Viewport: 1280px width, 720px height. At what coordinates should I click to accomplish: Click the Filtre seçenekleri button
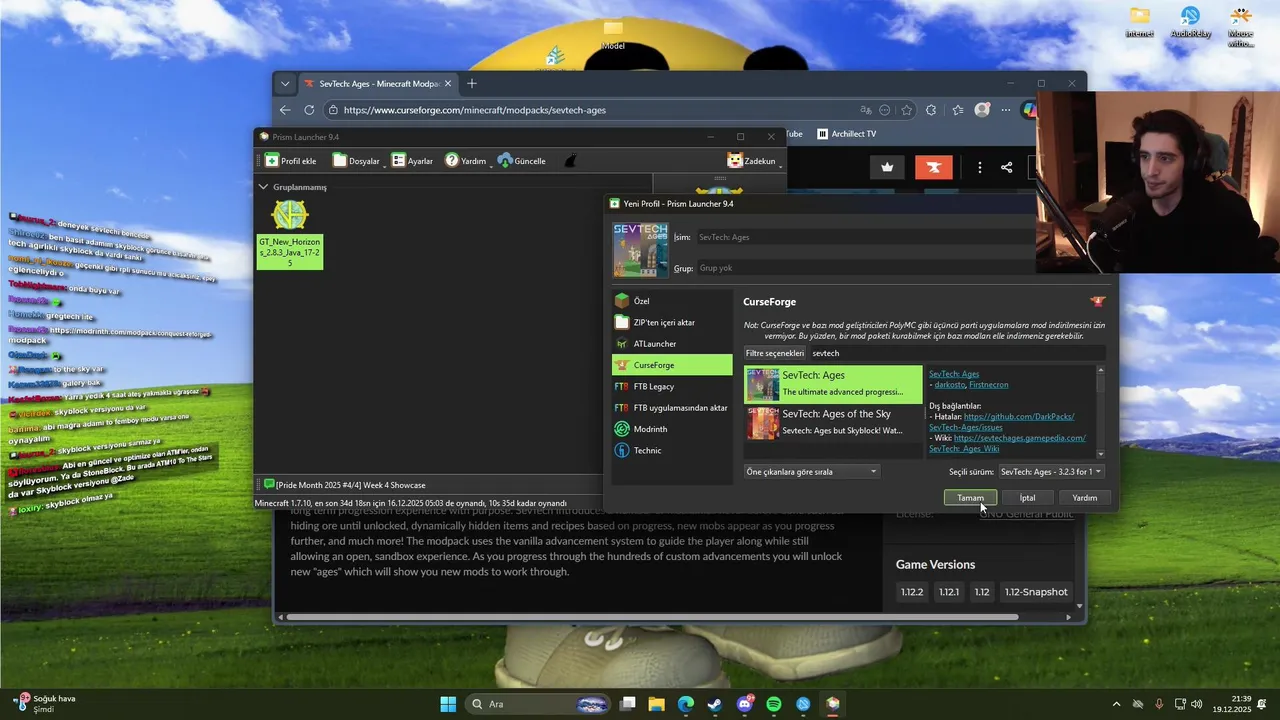(775, 353)
